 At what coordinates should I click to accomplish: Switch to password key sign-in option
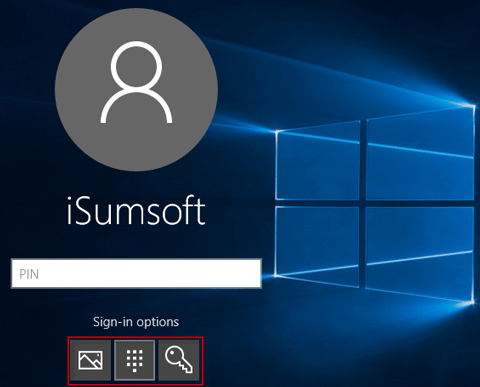[179, 360]
